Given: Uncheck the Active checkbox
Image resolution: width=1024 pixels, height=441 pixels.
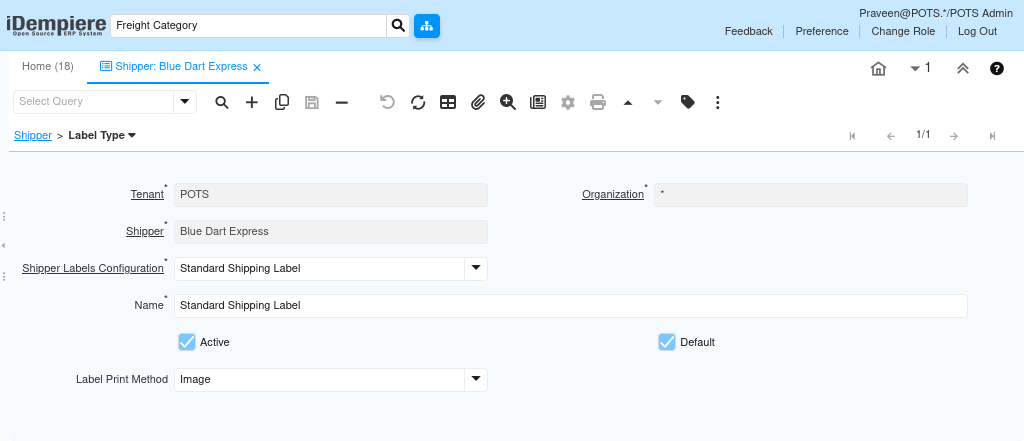Looking at the screenshot, I should [x=187, y=342].
